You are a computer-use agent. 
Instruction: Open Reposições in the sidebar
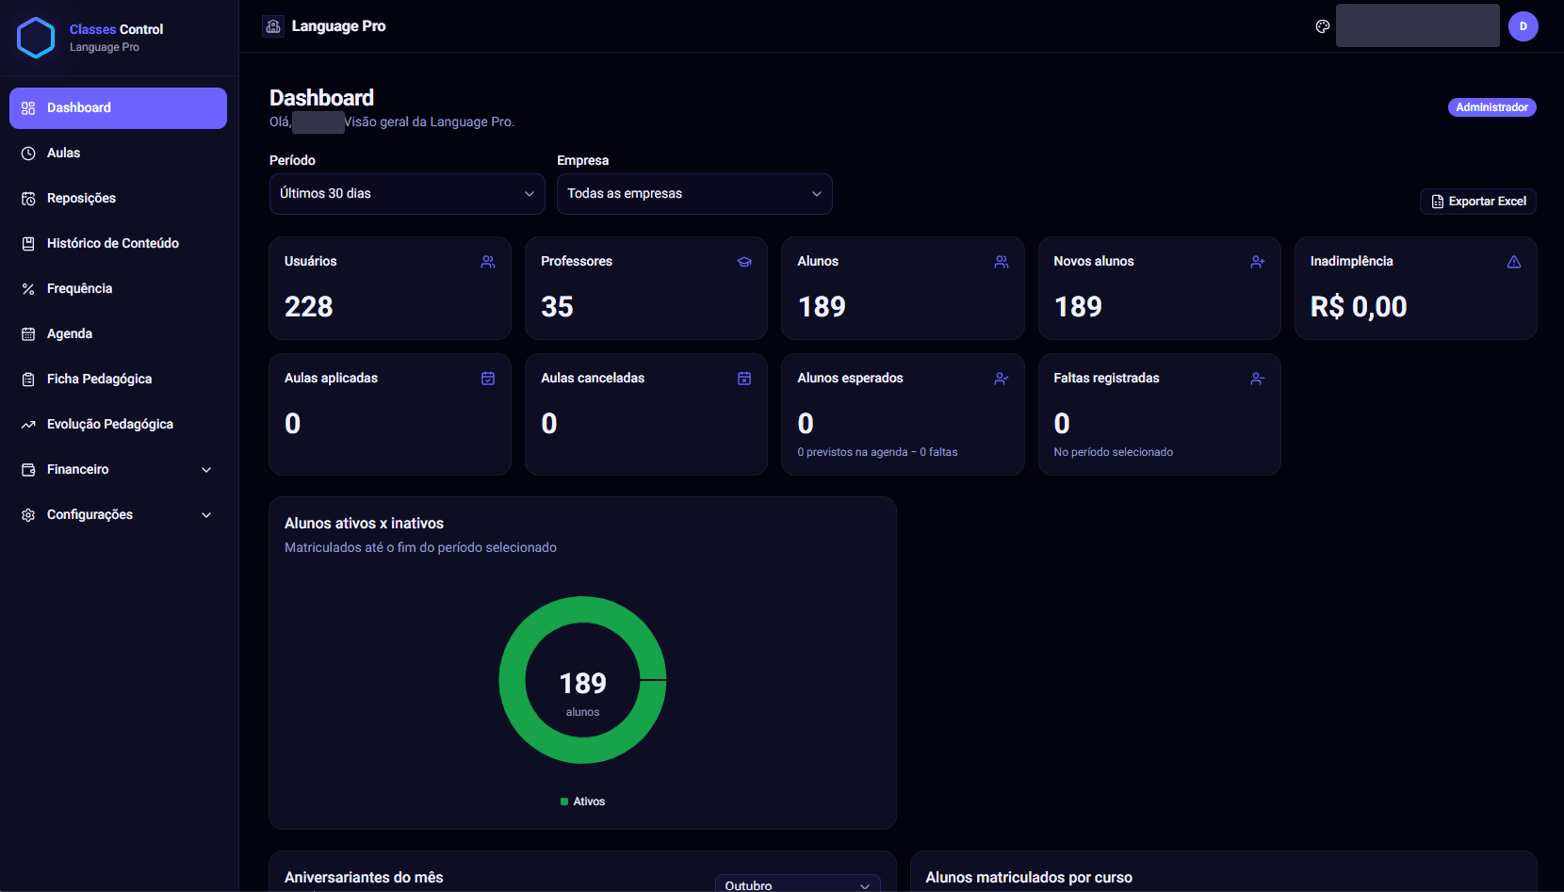118,198
